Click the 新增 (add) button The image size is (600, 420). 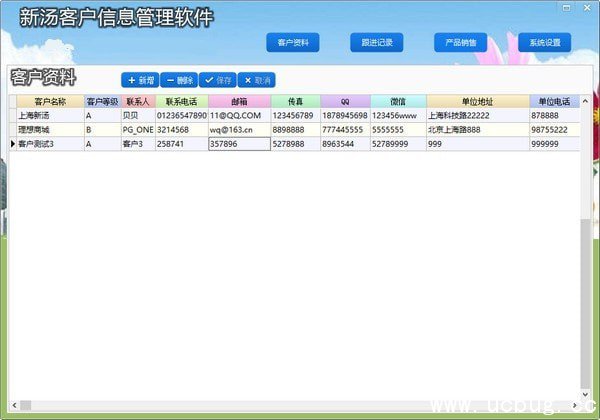pos(140,80)
